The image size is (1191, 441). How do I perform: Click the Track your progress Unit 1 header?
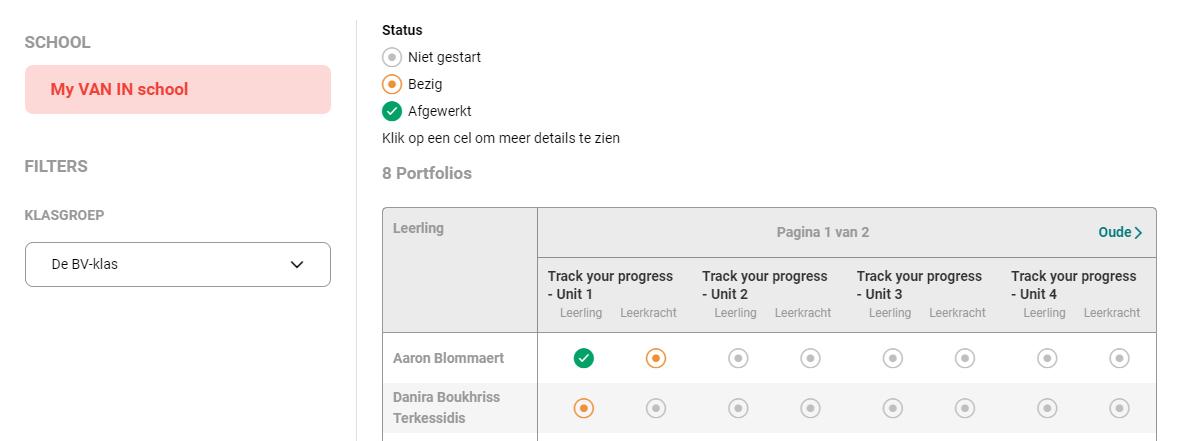coord(610,285)
